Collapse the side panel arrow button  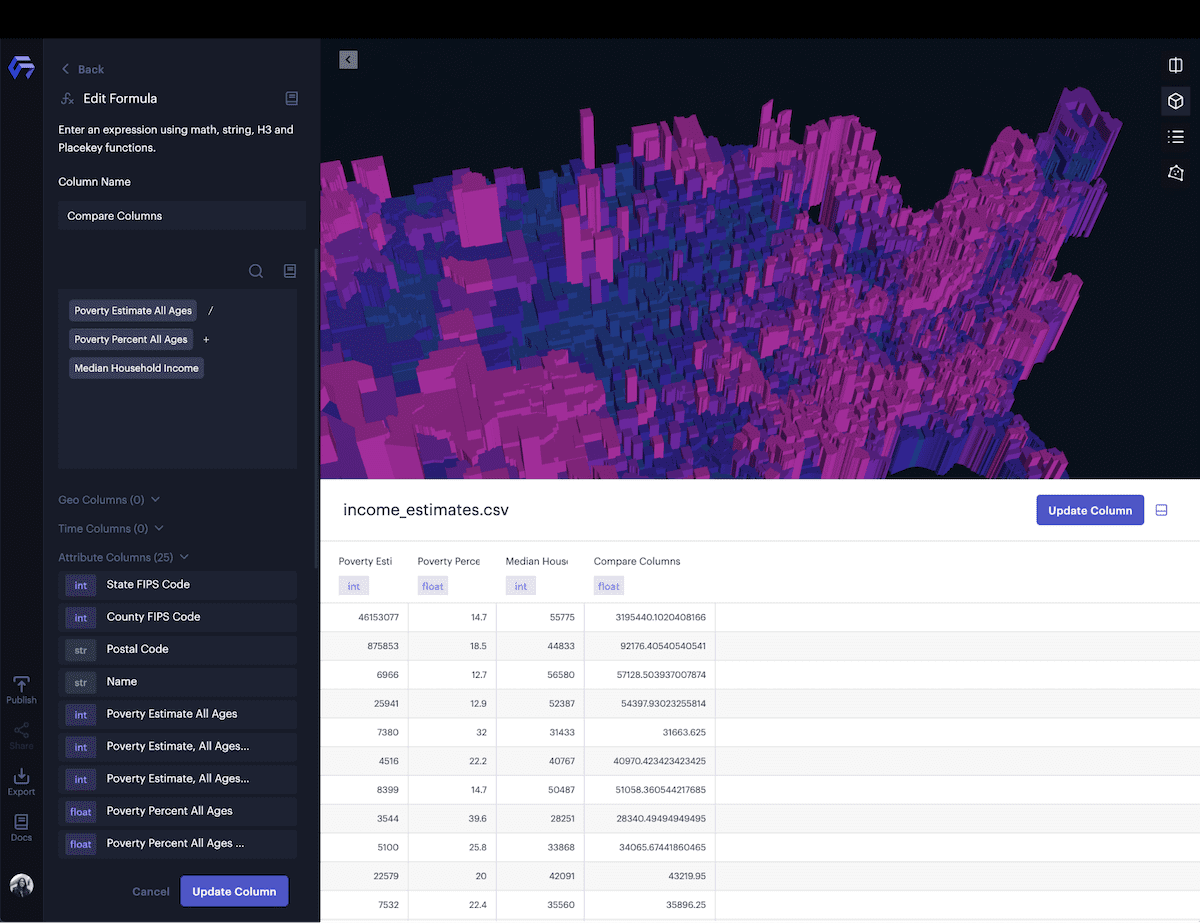pyautogui.click(x=348, y=60)
